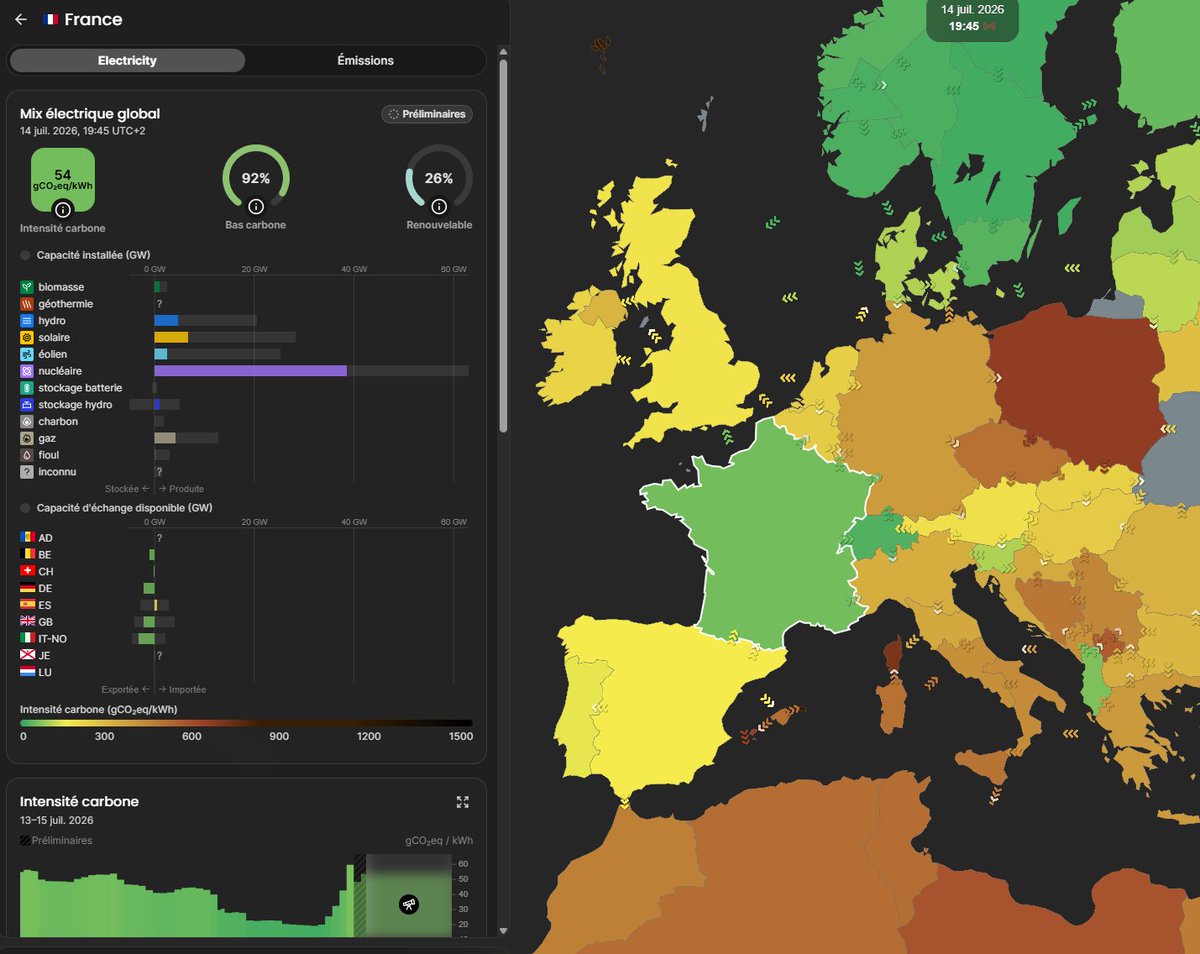
Task: Click the "stockage hydro" row label
Action: [75, 405]
